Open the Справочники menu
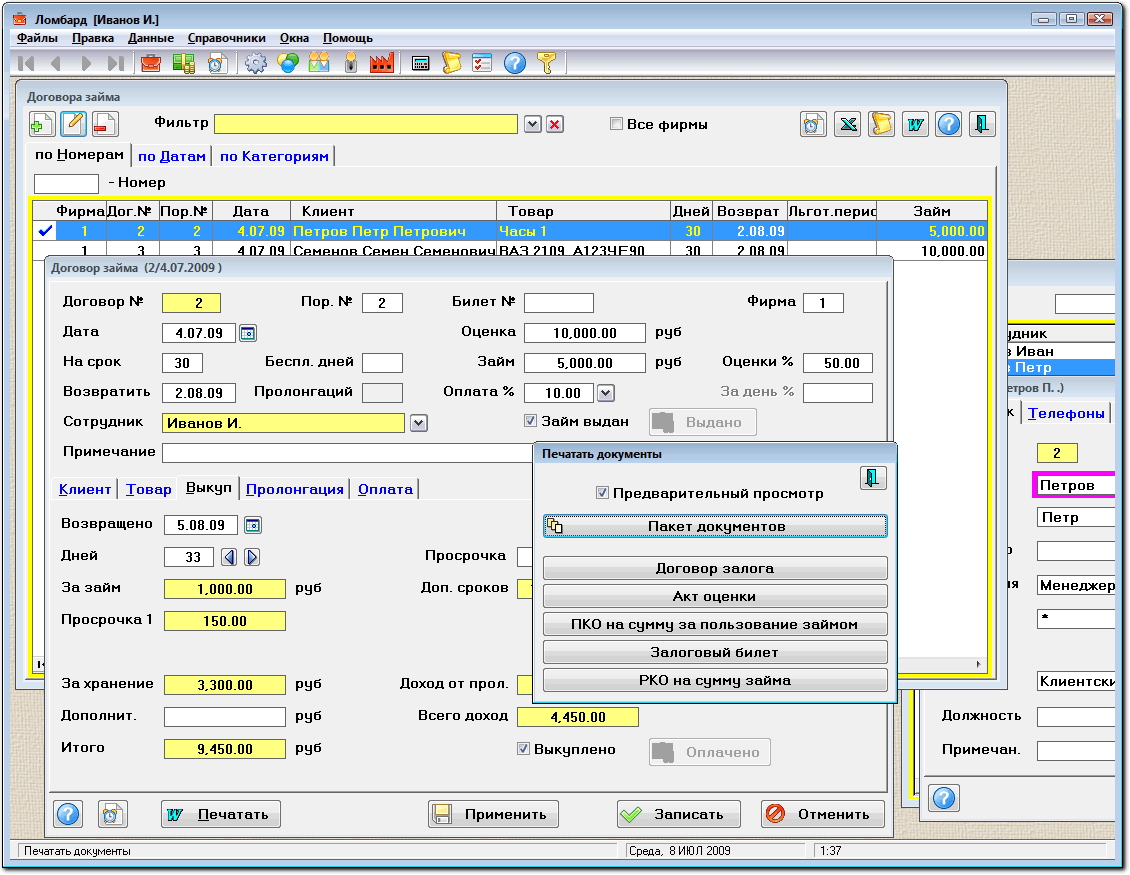Image resolution: width=1130 pixels, height=875 pixels. click(x=225, y=38)
